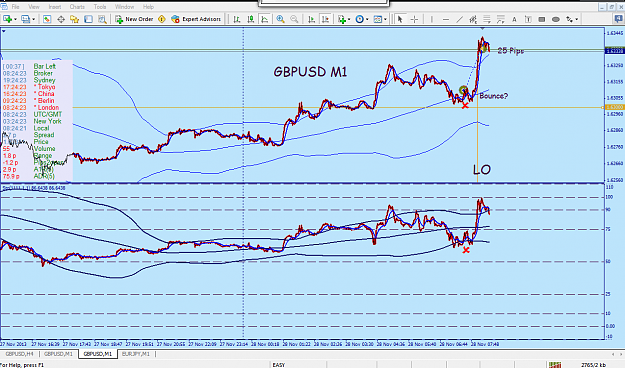Toggle the Market Watch panel
The image size is (625, 368).
[x=47, y=19]
